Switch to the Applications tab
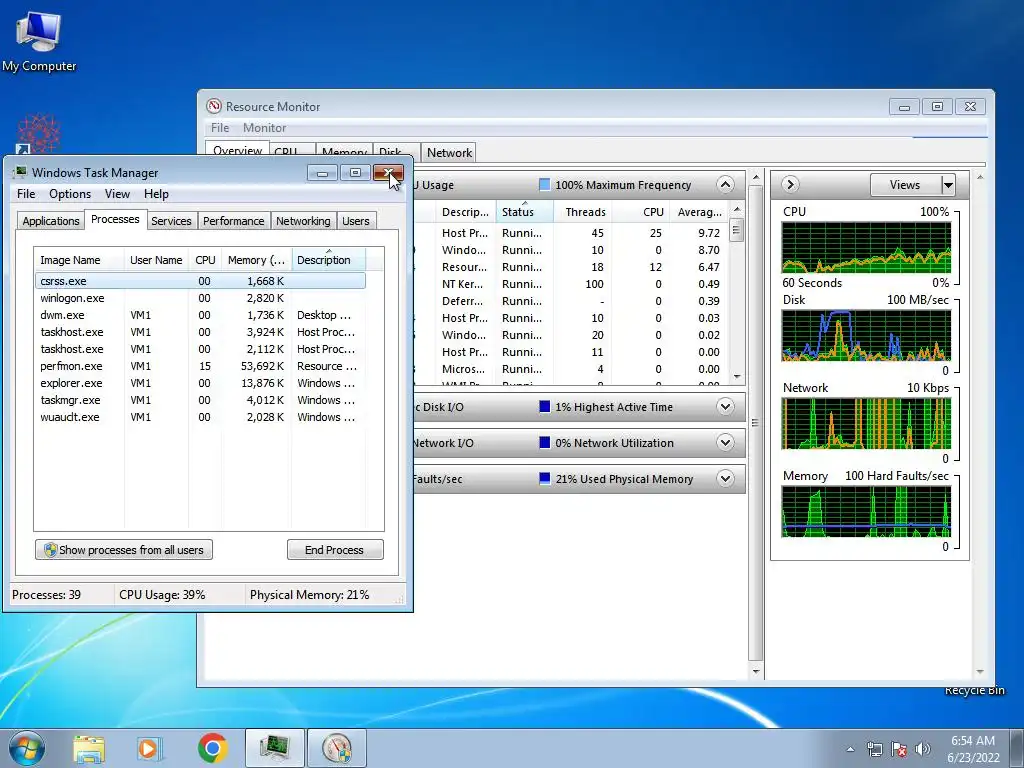This screenshot has width=1024, height=768. [x=51, y=221]
